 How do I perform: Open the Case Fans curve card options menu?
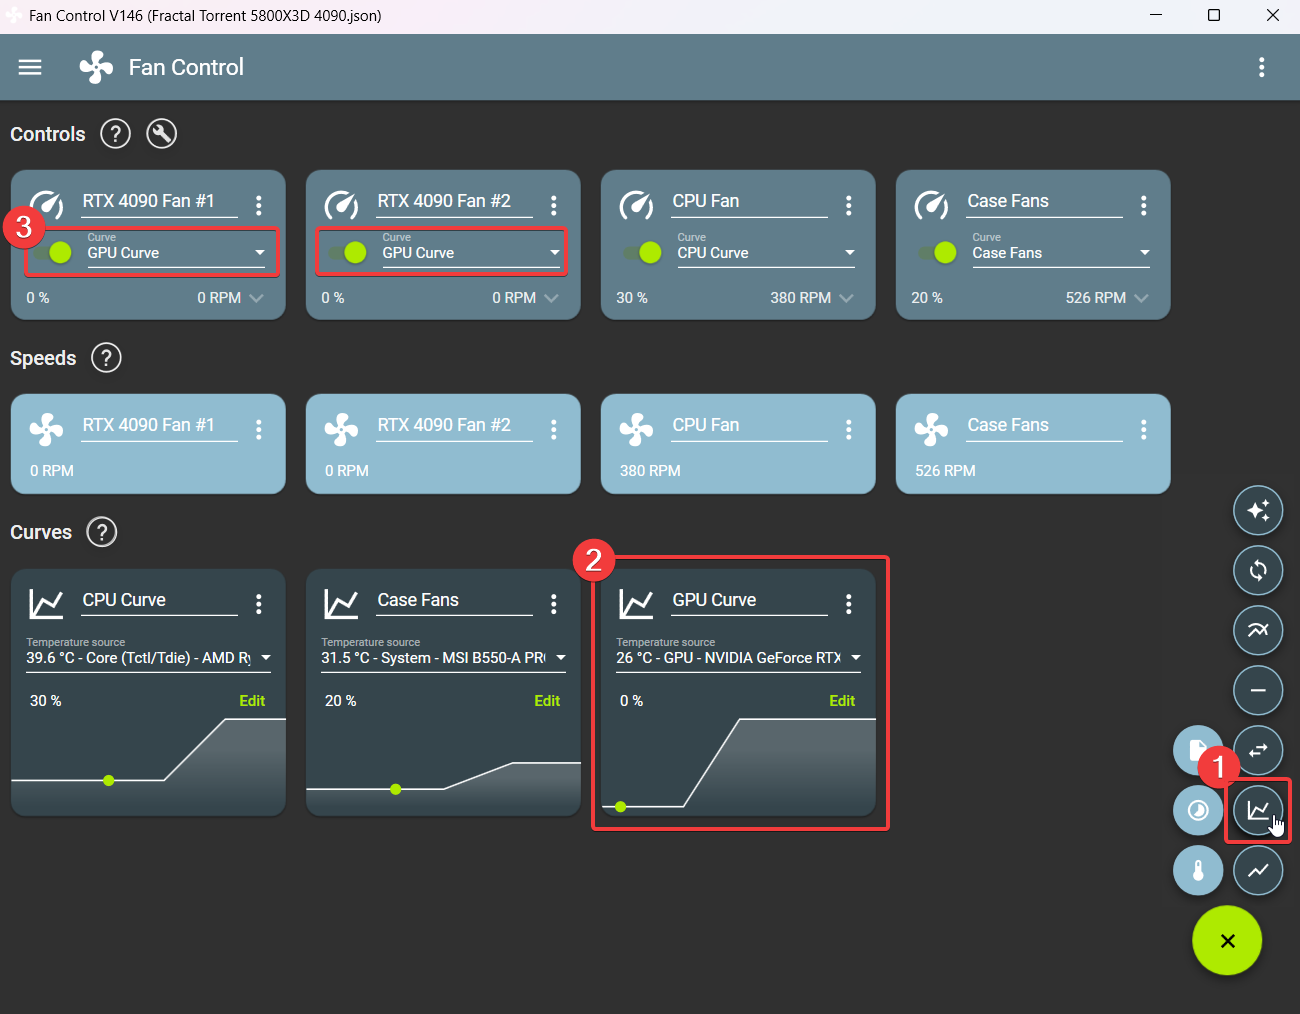(554, 604)
